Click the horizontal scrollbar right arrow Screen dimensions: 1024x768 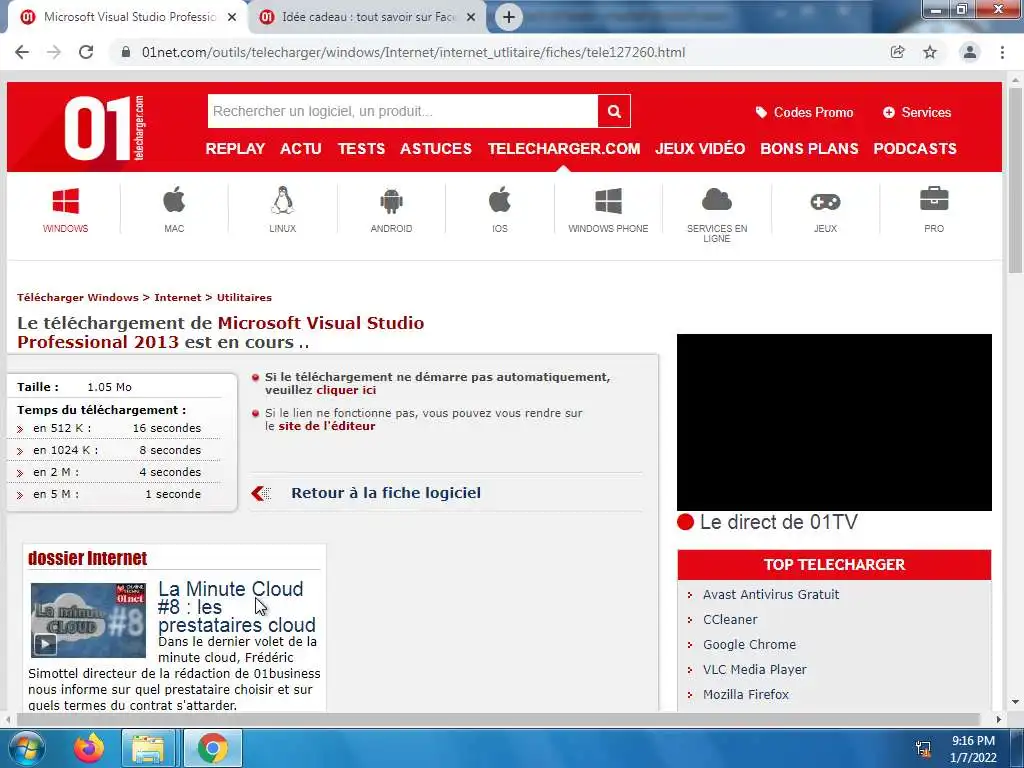[x=999, y=719]
